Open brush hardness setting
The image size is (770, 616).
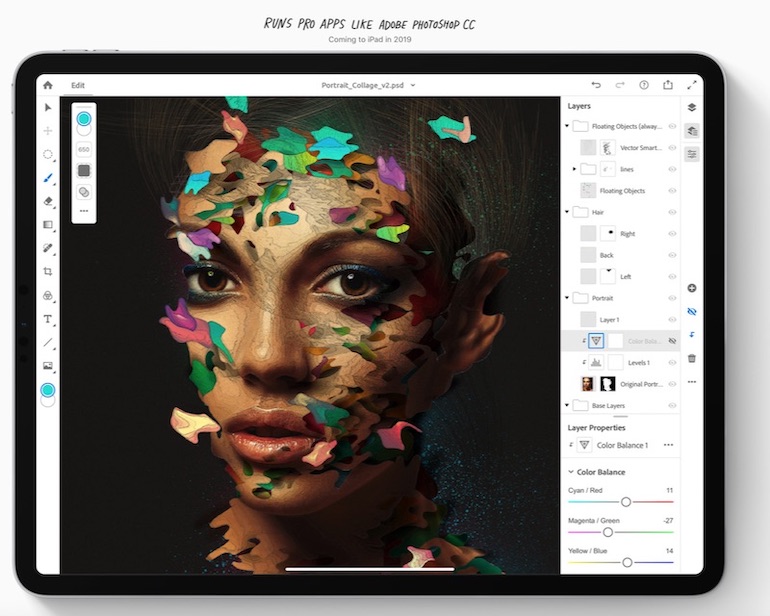84,170
